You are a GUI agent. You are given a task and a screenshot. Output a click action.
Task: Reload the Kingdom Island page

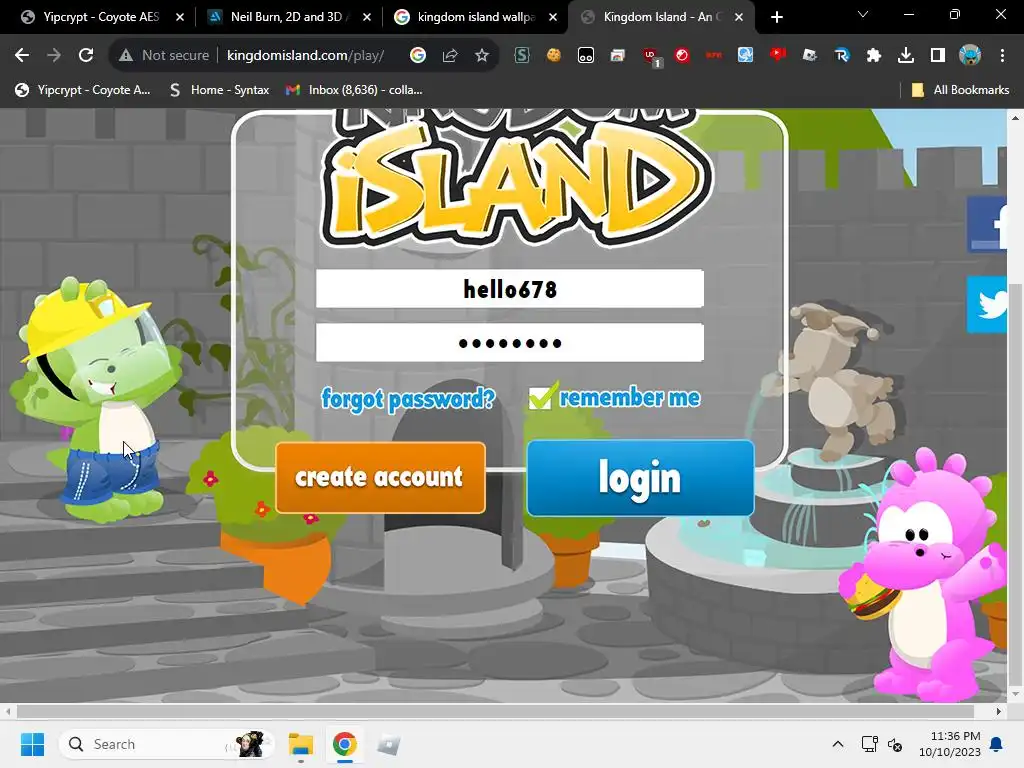click(x=86, y=56)
